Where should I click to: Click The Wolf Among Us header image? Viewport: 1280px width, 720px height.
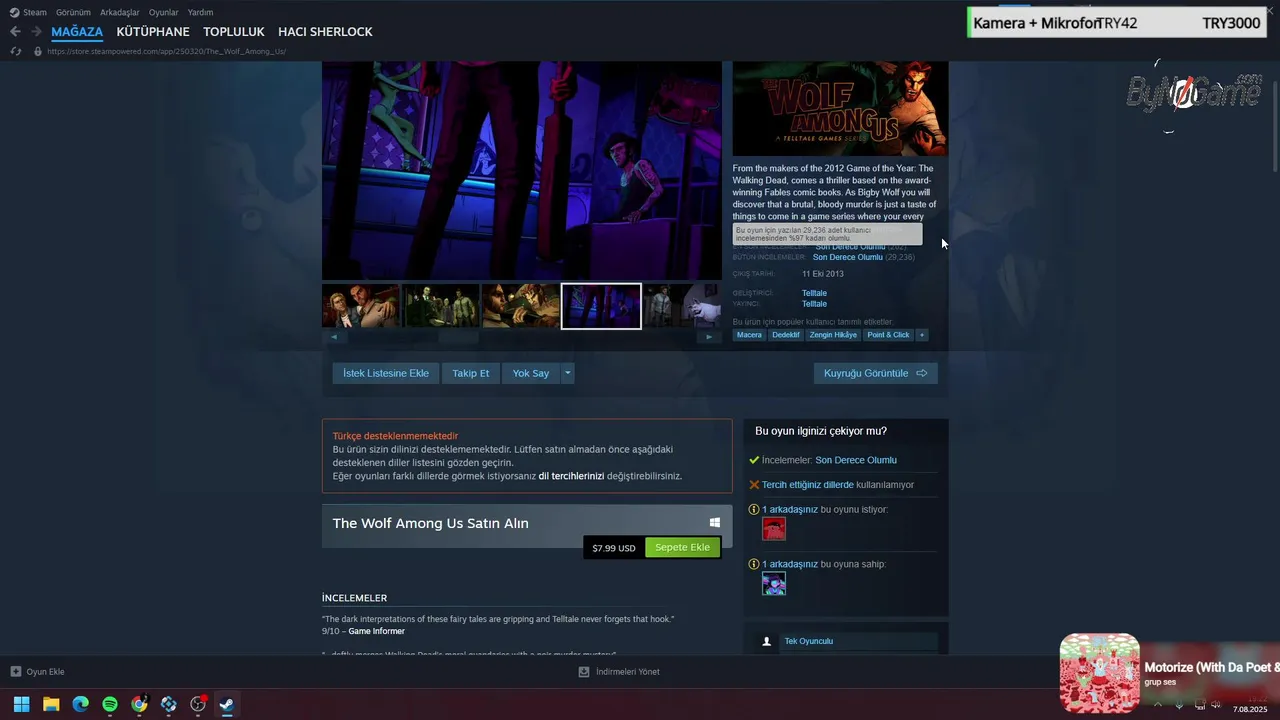click(840, 108)
